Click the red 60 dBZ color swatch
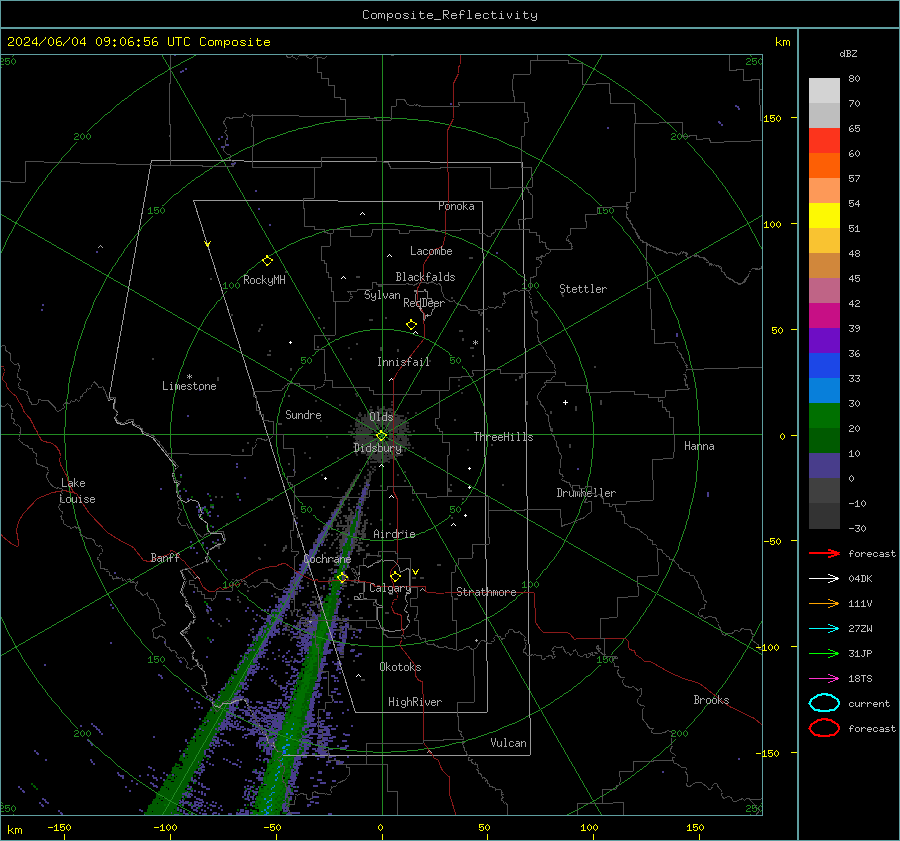This screenshot has width=900, height=841. (x=824, y=141)
